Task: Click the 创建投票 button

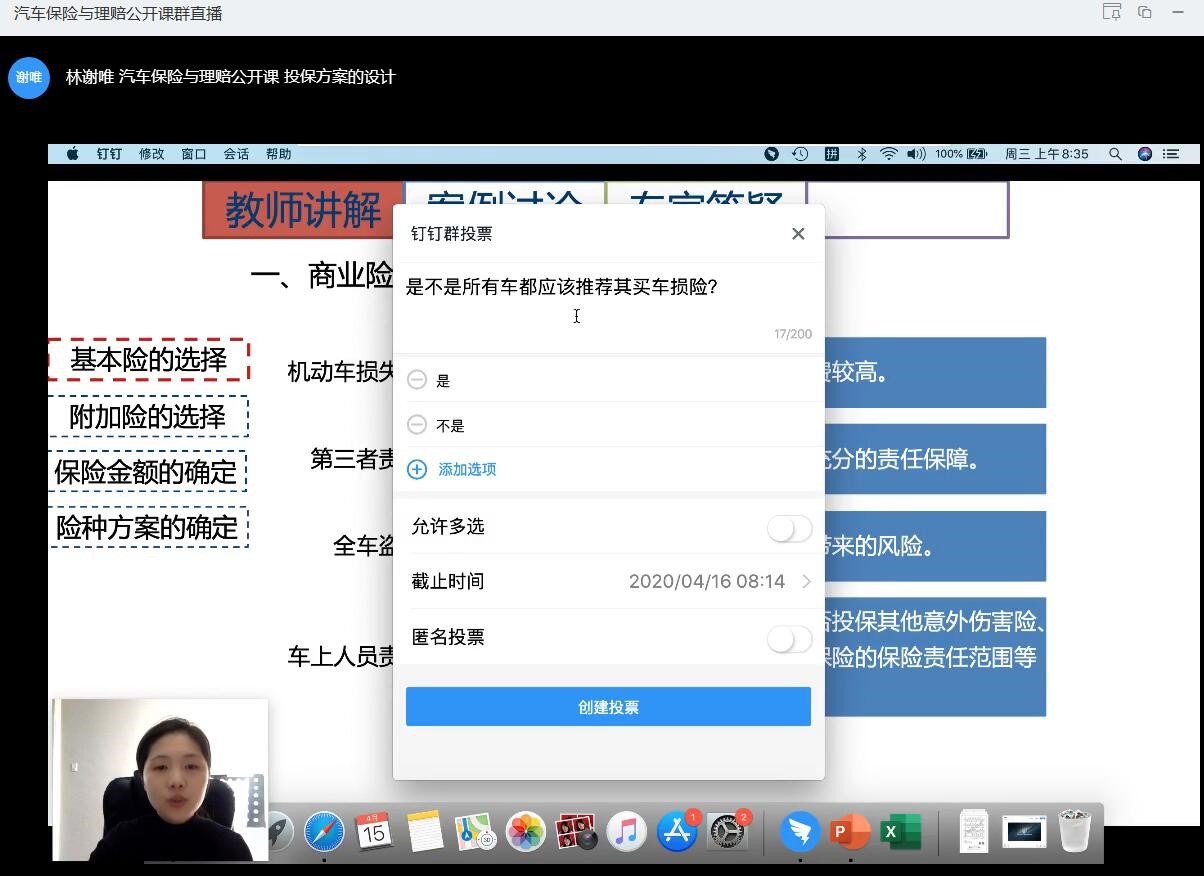Action: (x=608, y=707)
